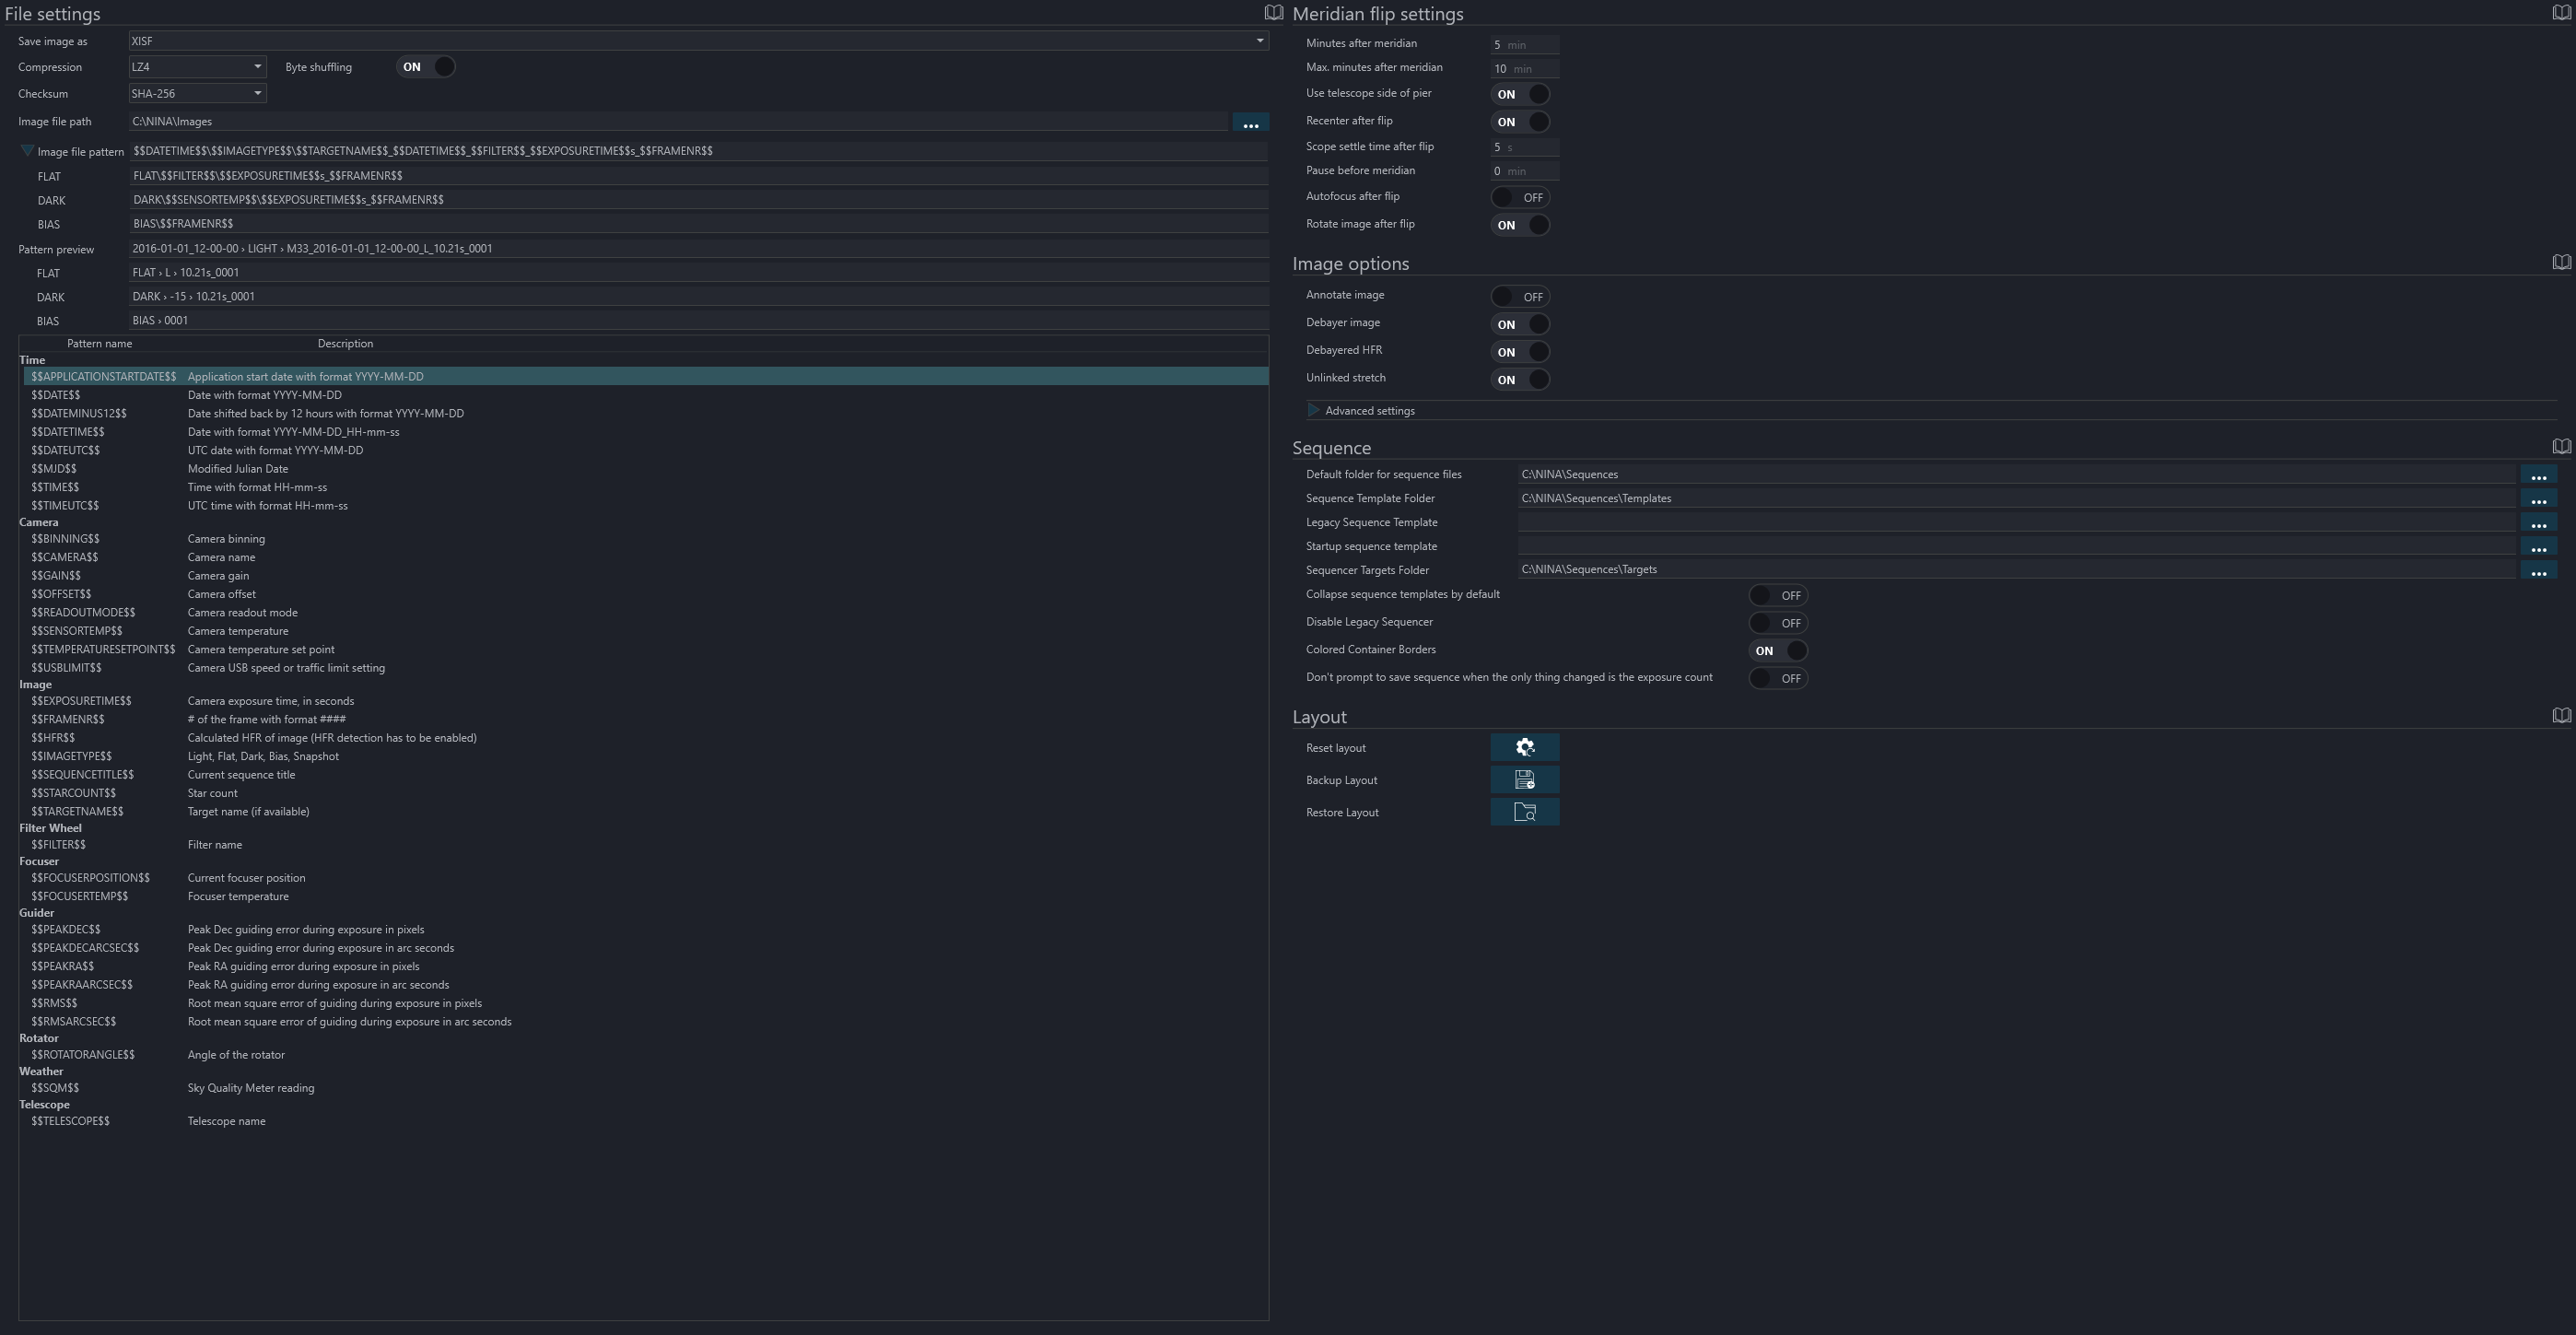The height and width of the screenshot is (1335, 2576).
Task: Click Pattern name column header
Action: tap(99, 344)
